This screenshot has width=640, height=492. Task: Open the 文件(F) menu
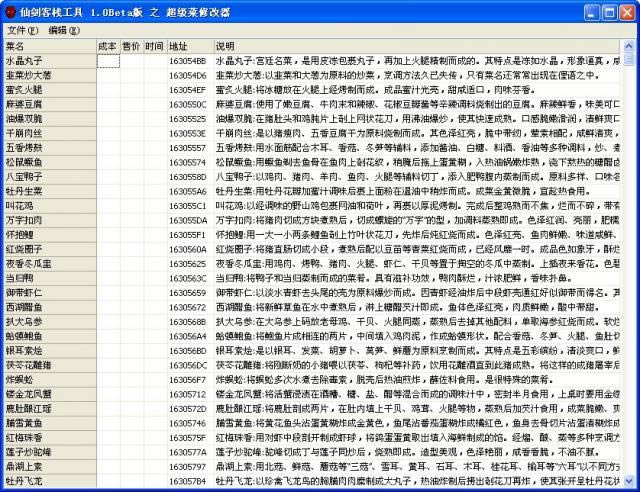tap(21, 30)
